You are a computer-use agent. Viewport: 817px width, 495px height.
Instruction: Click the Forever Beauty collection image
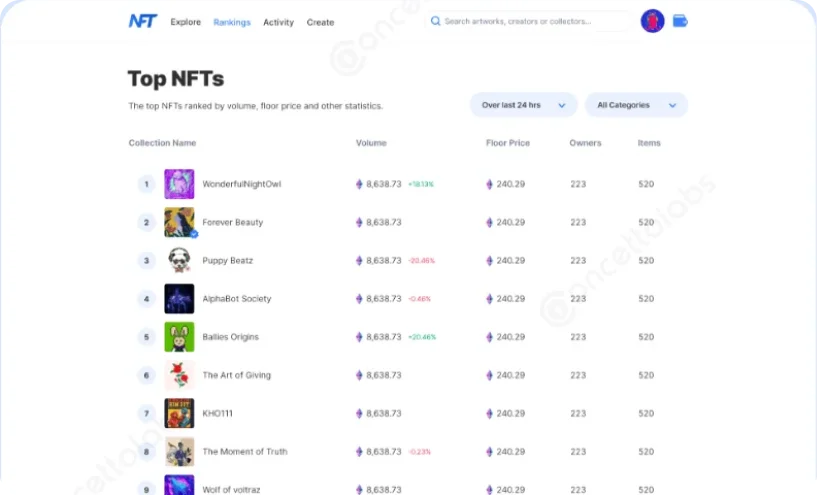tap(179, 222)
